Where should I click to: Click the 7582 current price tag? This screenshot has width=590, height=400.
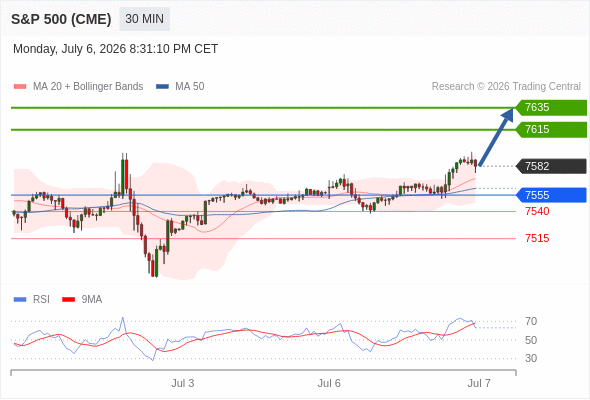[x=551, y=166]
